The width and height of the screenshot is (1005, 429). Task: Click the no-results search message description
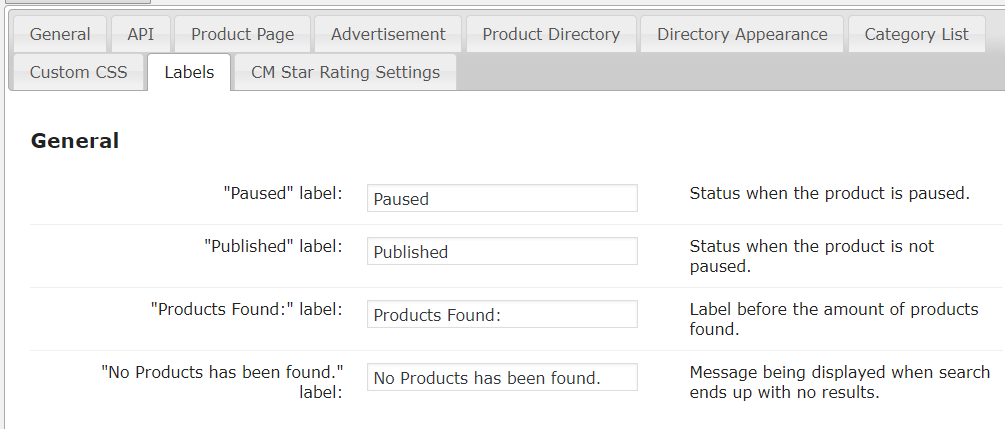(840, 382)
